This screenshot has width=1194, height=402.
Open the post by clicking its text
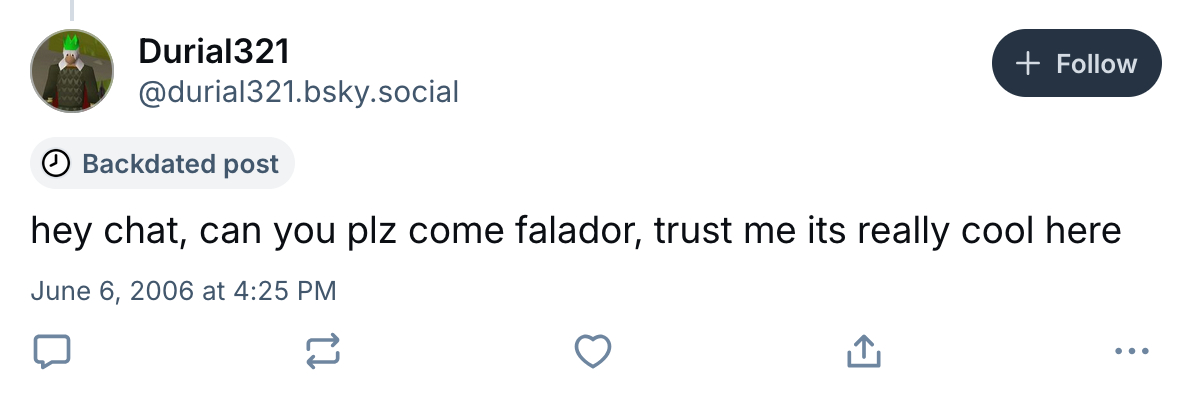(x=575, y=231)
